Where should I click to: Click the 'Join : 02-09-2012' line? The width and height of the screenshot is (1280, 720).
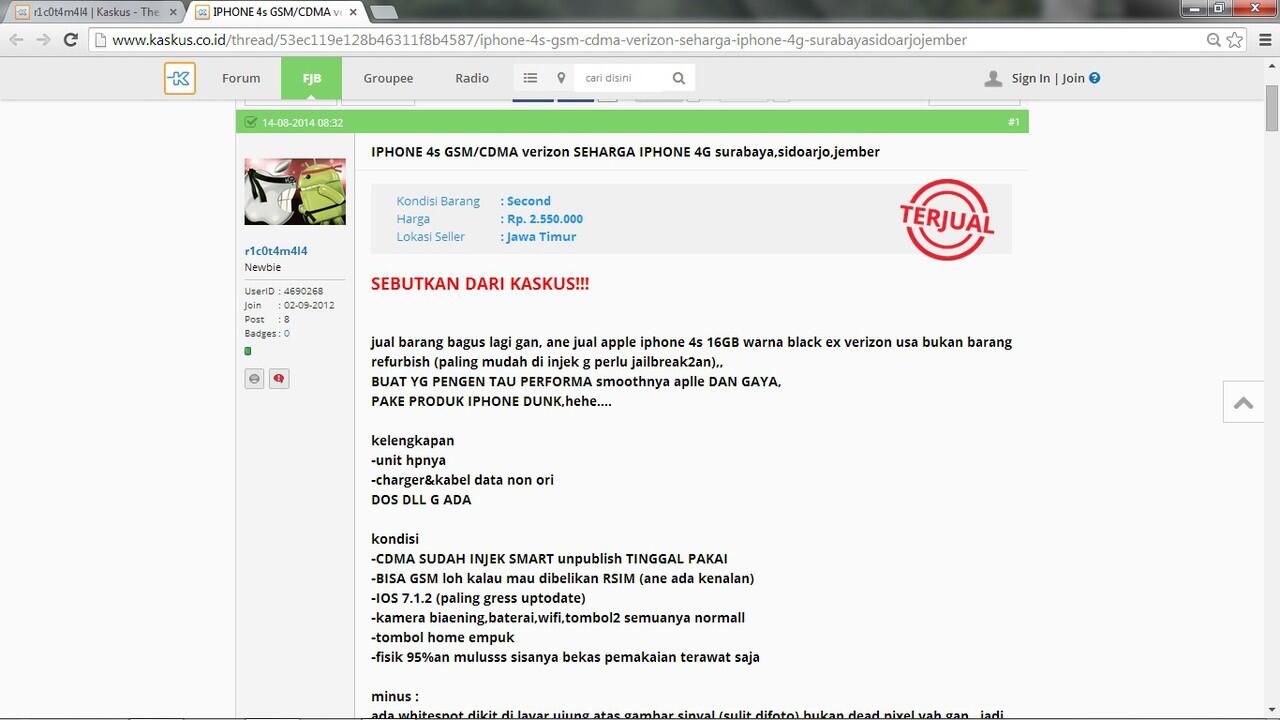[x=290, y=305]
